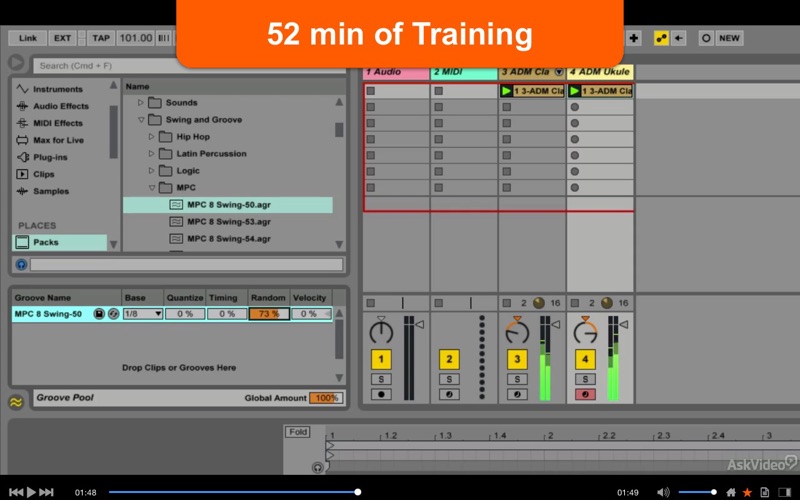
Task: Click the Fold button in clip view
Action: click(x=298, y=432)
